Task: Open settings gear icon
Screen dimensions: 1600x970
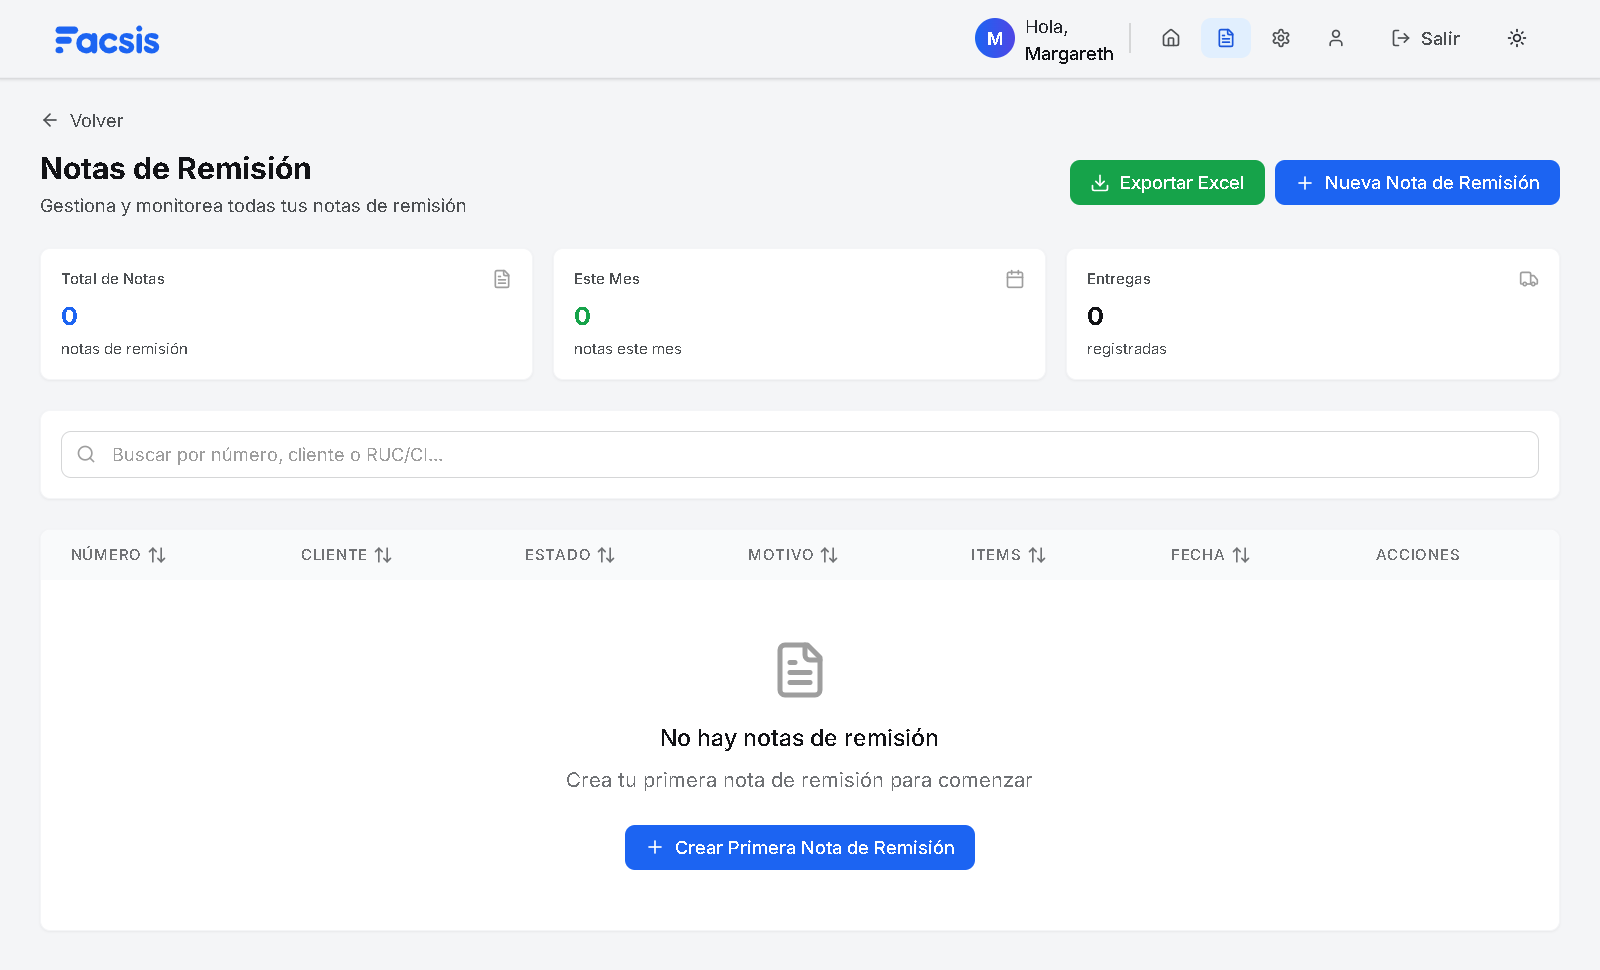Action: 1281,38
